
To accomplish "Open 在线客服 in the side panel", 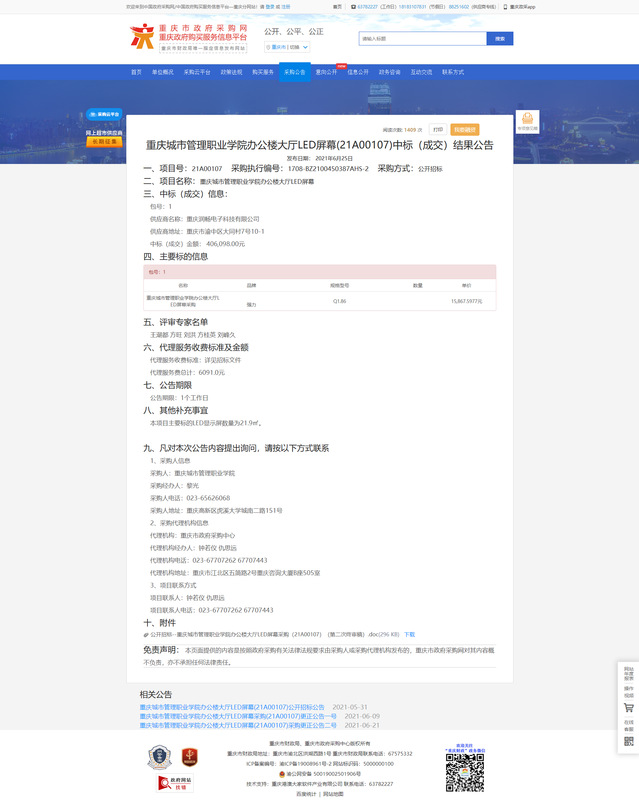I will pos(629,726).
